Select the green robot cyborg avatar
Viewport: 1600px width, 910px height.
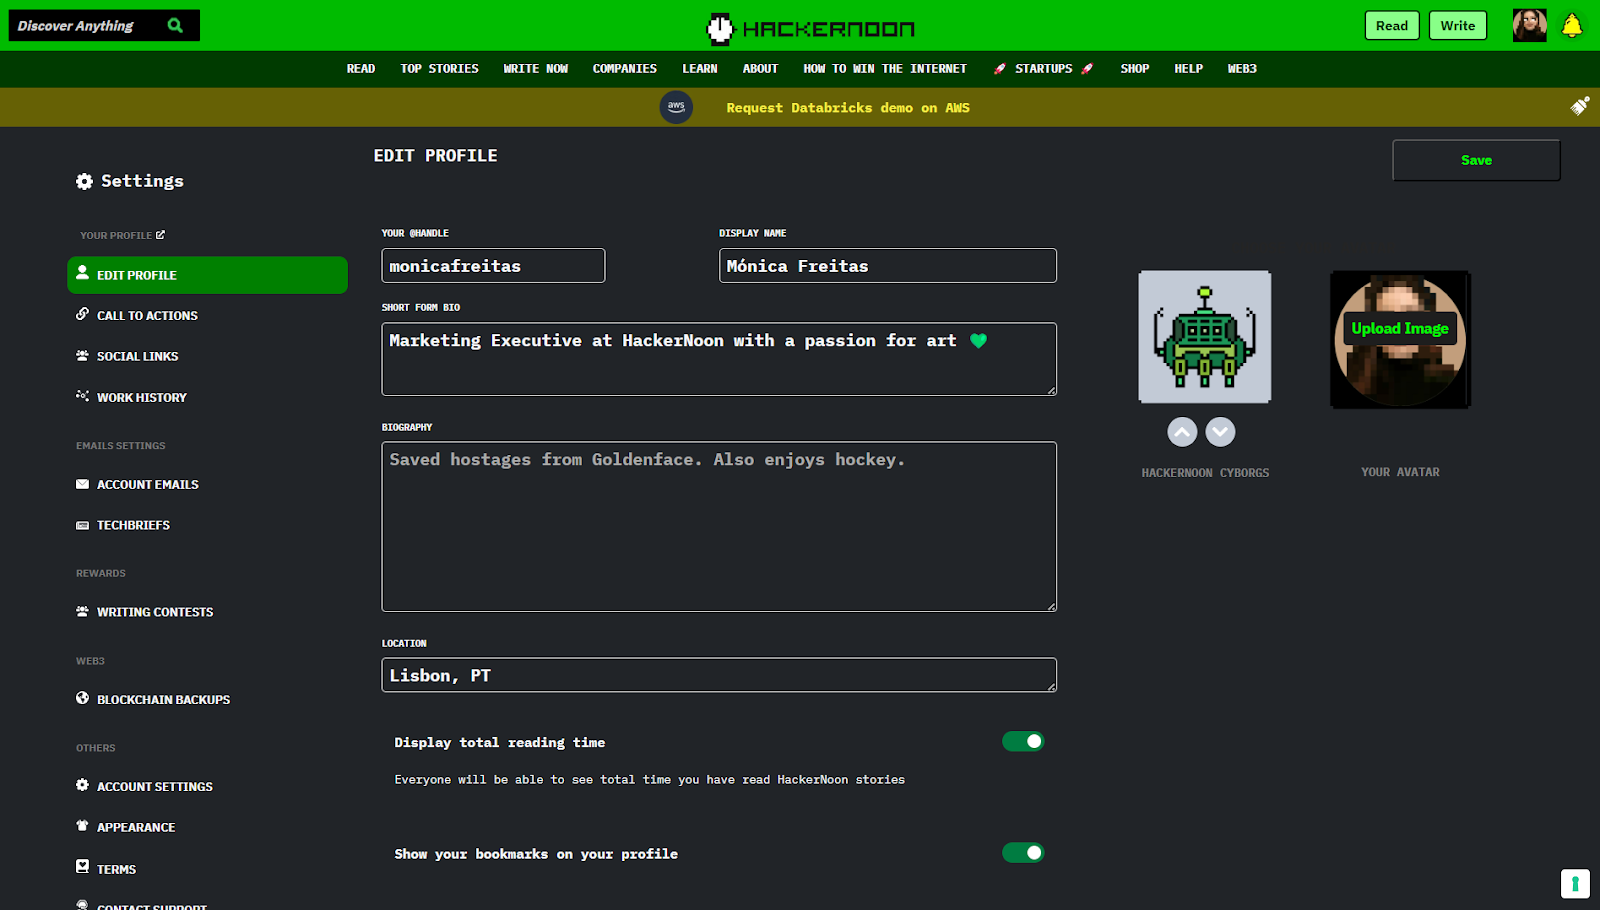(x=1205, y=337)
